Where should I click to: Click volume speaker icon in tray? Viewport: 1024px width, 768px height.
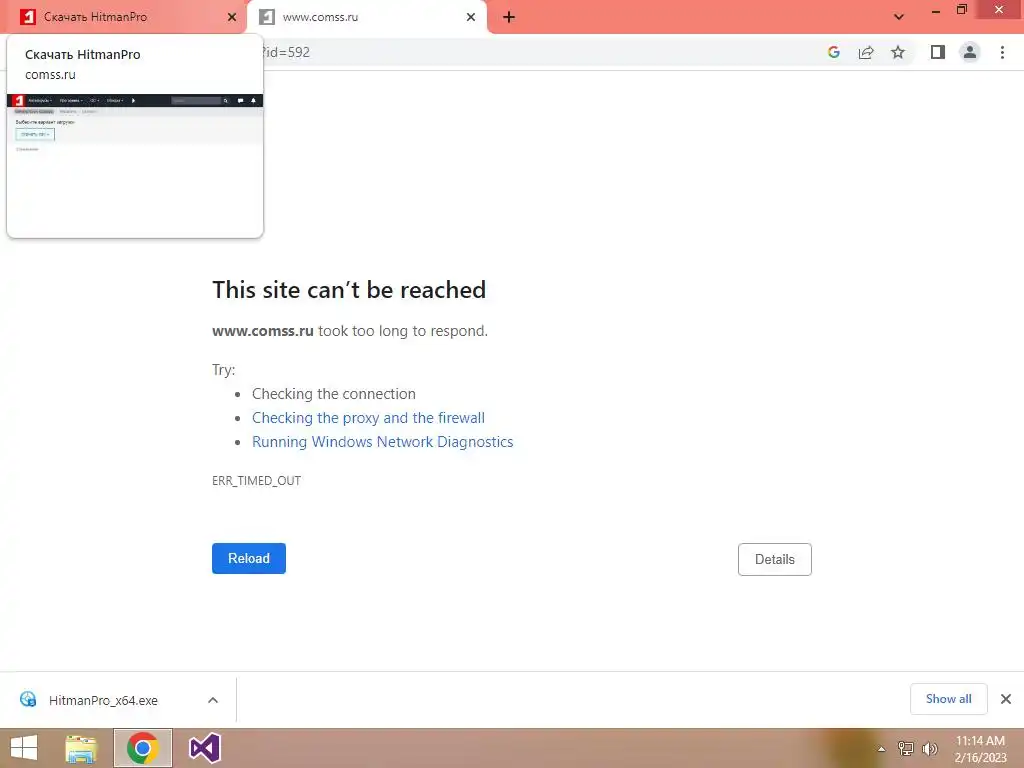pos(930,749)
